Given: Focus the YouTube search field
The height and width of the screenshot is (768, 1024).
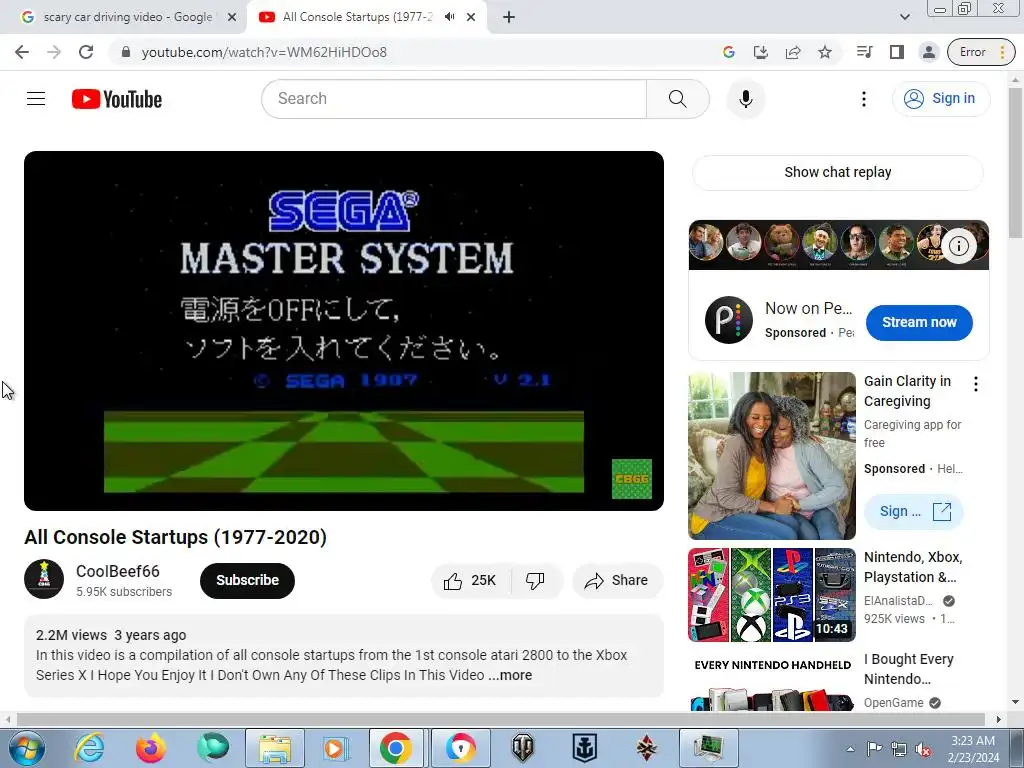Looking at the screenshot, I should coord(454,99).
